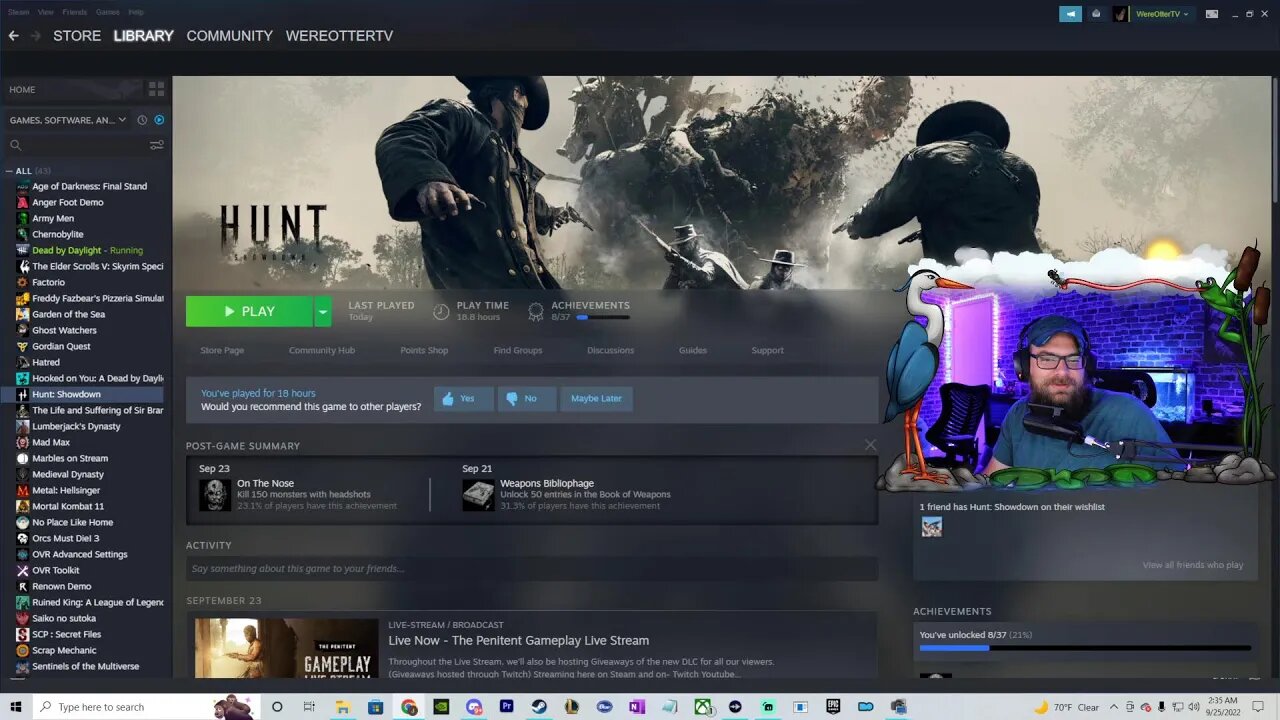1280x720 pixels.
Task: Open Steam from the taskbar
Action: click(539, 707)
